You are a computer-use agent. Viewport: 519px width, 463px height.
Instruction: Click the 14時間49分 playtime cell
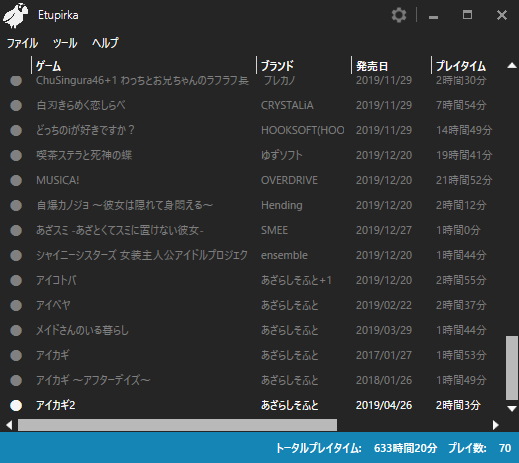pyautogui.click(x=464, y=130)
